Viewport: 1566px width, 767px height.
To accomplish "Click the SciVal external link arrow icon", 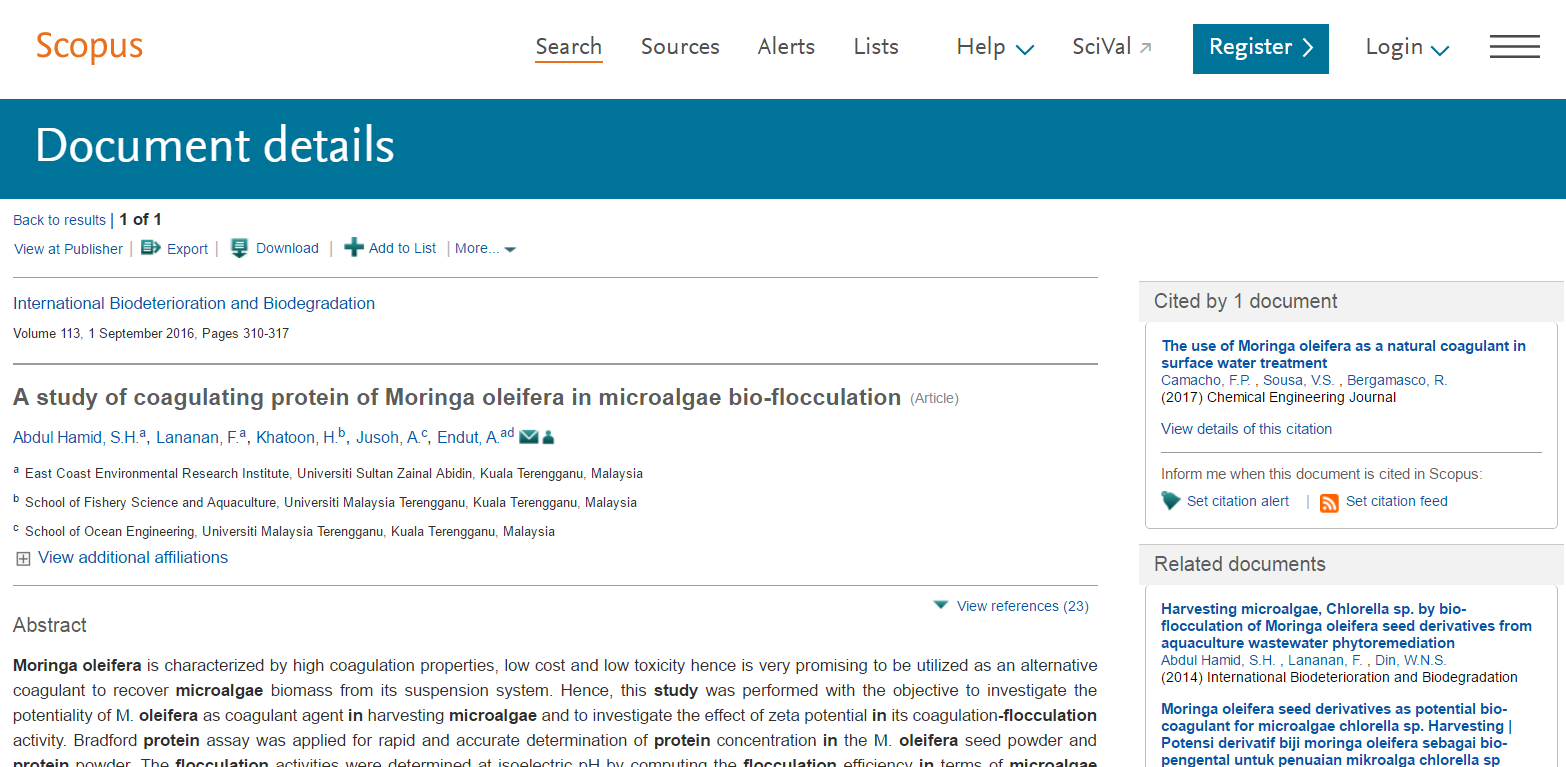I will pyautogui.click(x=1146, y=47).
